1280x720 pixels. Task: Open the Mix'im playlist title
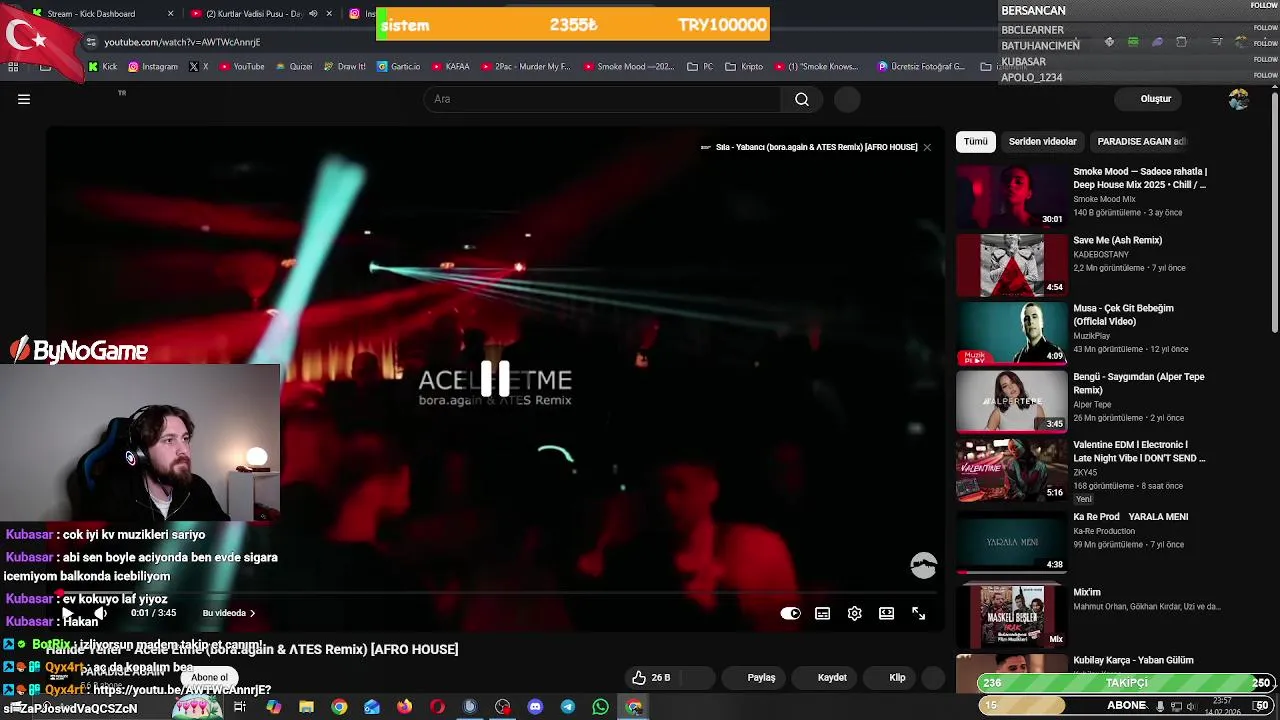coord(1087,592)
